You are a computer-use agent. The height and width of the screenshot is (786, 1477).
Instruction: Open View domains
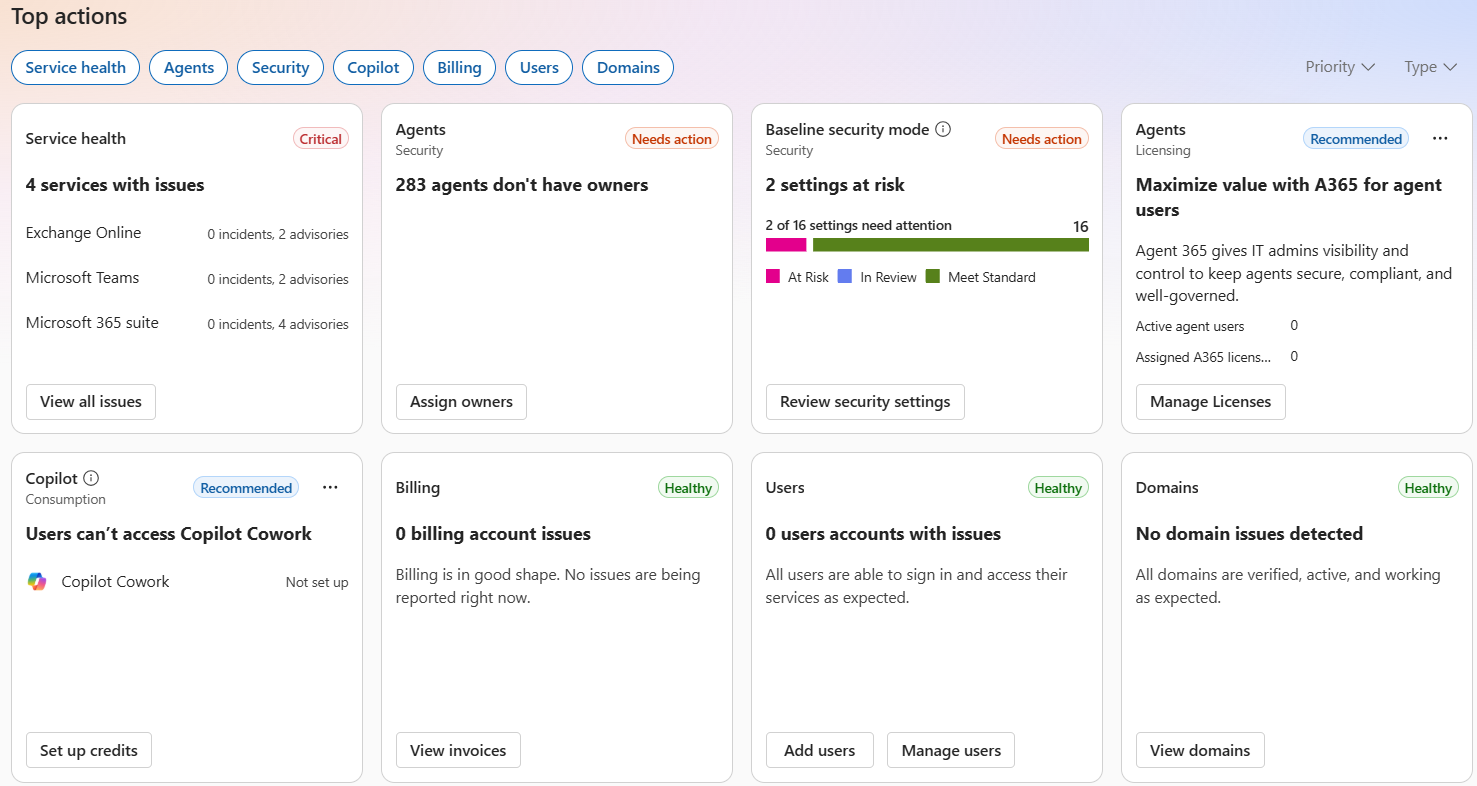click(x=1200, y=751)
